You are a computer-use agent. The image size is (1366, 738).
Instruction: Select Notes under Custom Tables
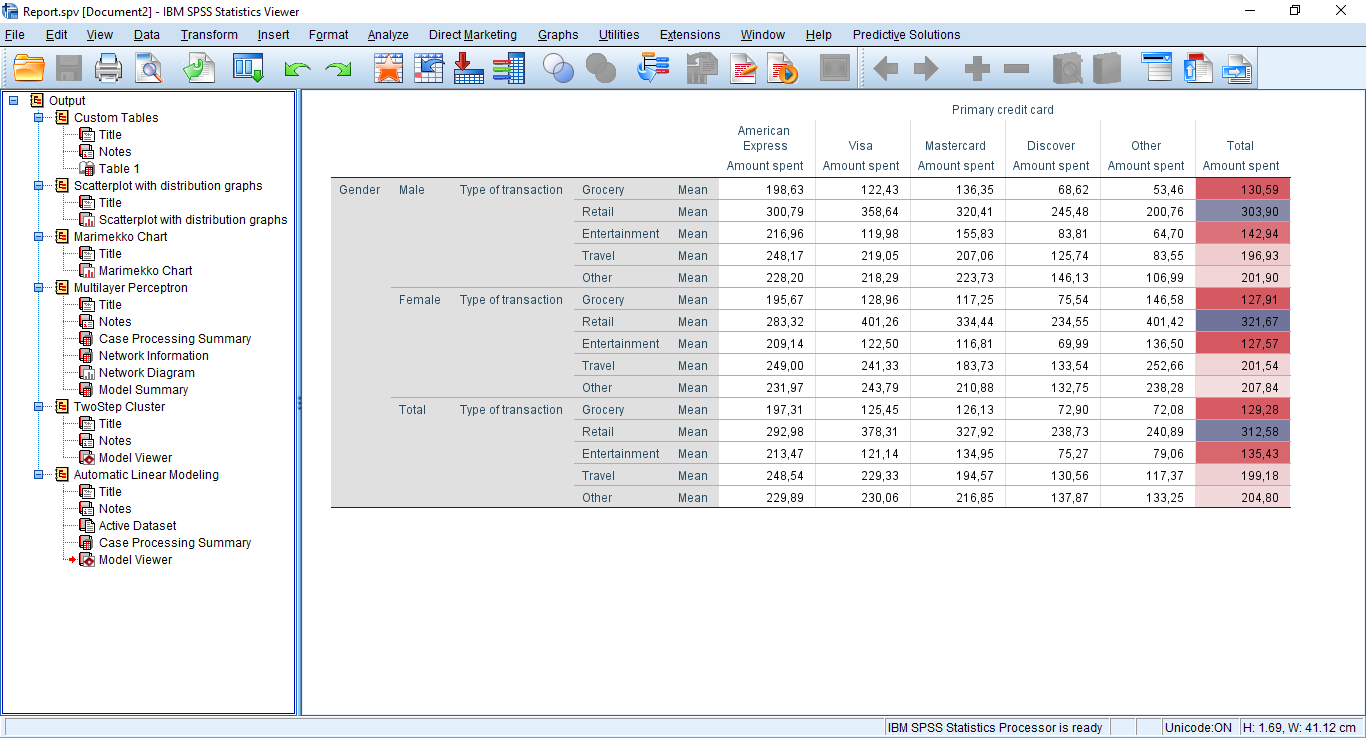[x=115, y=151]
